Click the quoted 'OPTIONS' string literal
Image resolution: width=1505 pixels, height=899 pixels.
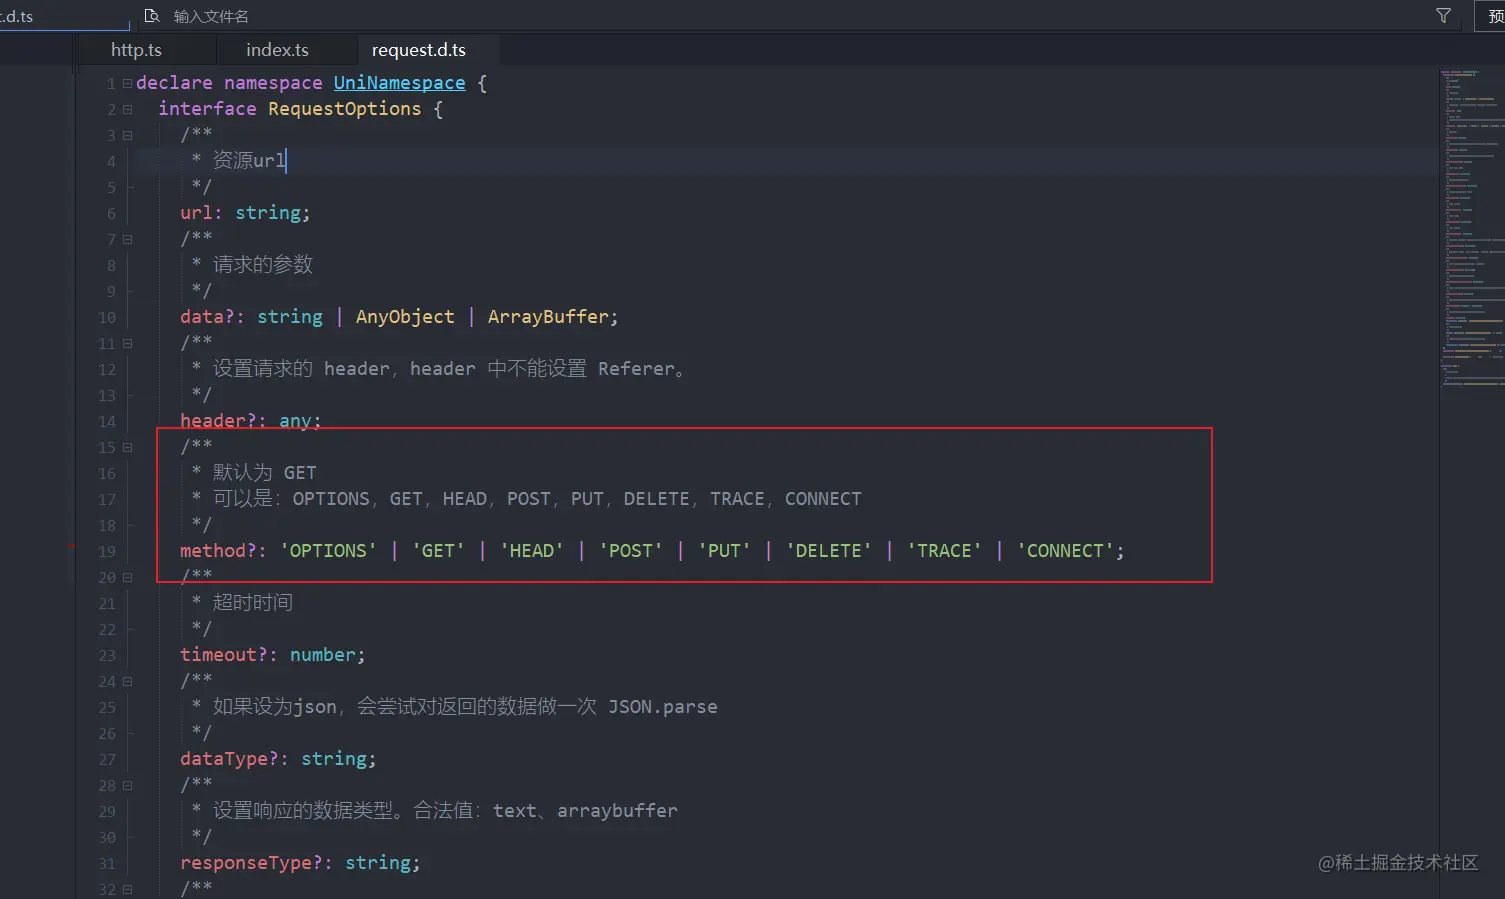328,551
